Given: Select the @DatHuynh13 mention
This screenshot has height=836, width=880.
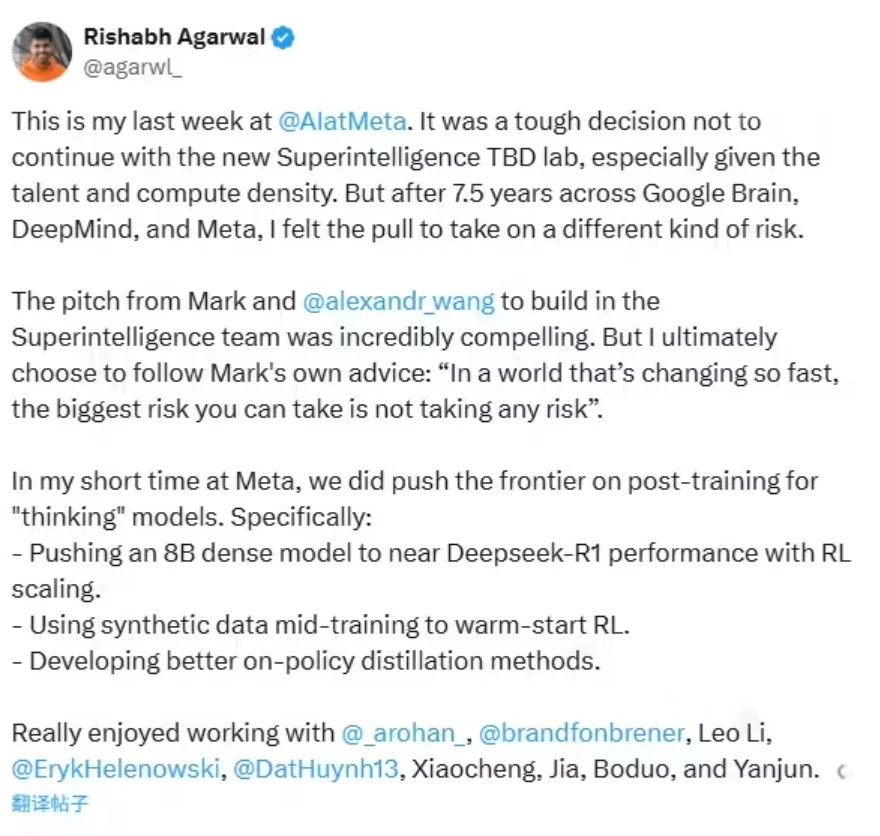Looking at the screenshot, I should pyautogui.click(x=315, y=769).
